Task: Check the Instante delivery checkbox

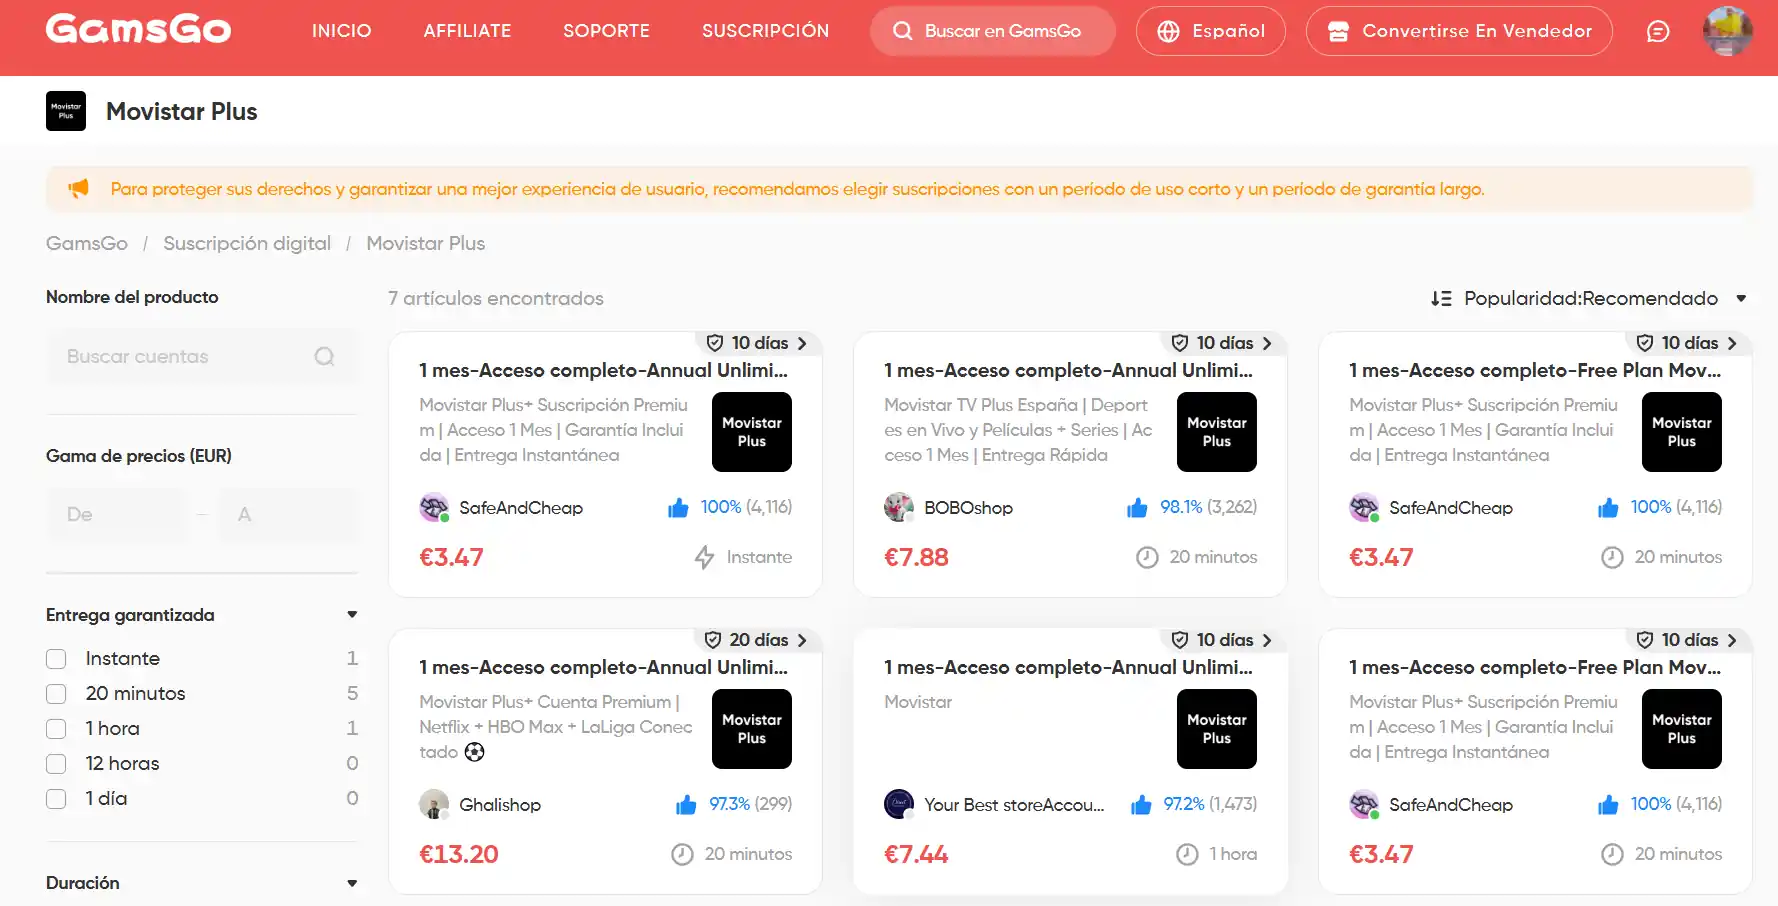Action: [56, 659]
